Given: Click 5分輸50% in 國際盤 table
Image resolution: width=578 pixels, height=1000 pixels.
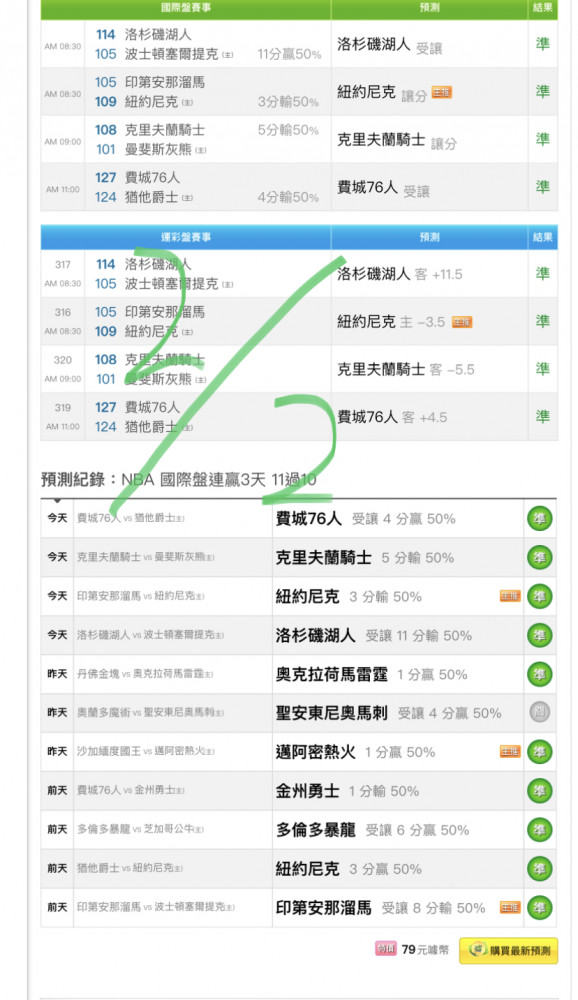Looking at the screenshot, I should (288, 130).
